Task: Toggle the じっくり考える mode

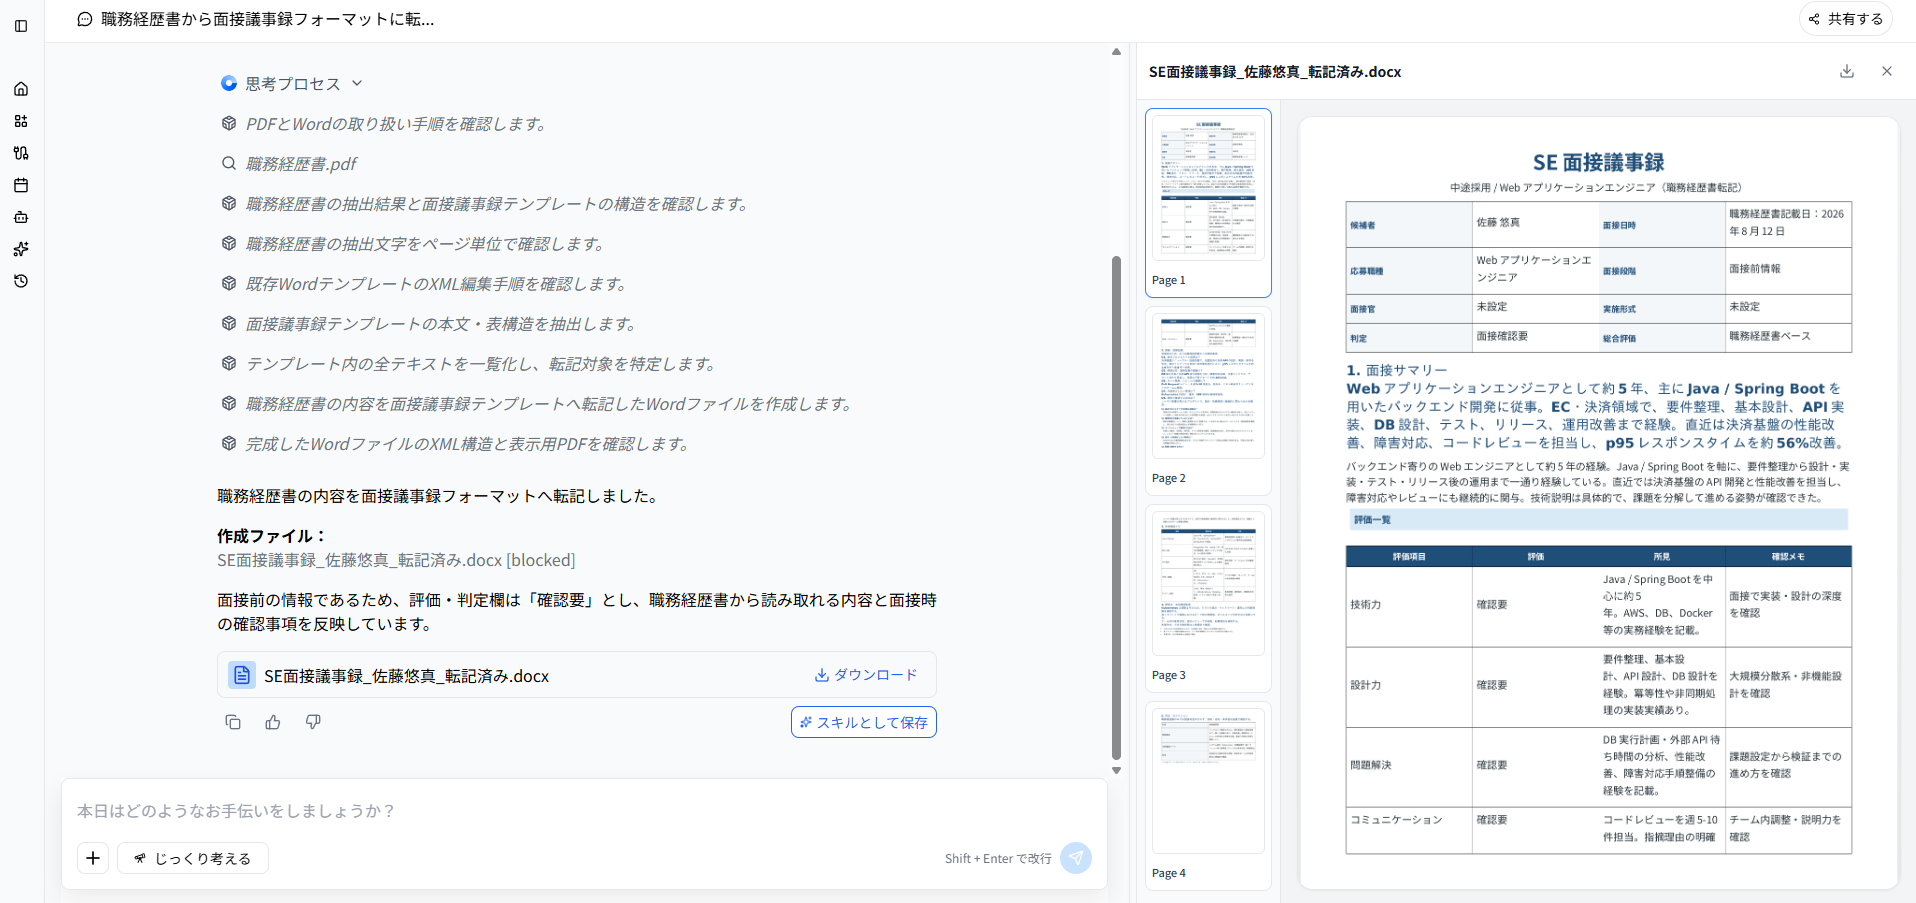Action: [x=193, y=858]
